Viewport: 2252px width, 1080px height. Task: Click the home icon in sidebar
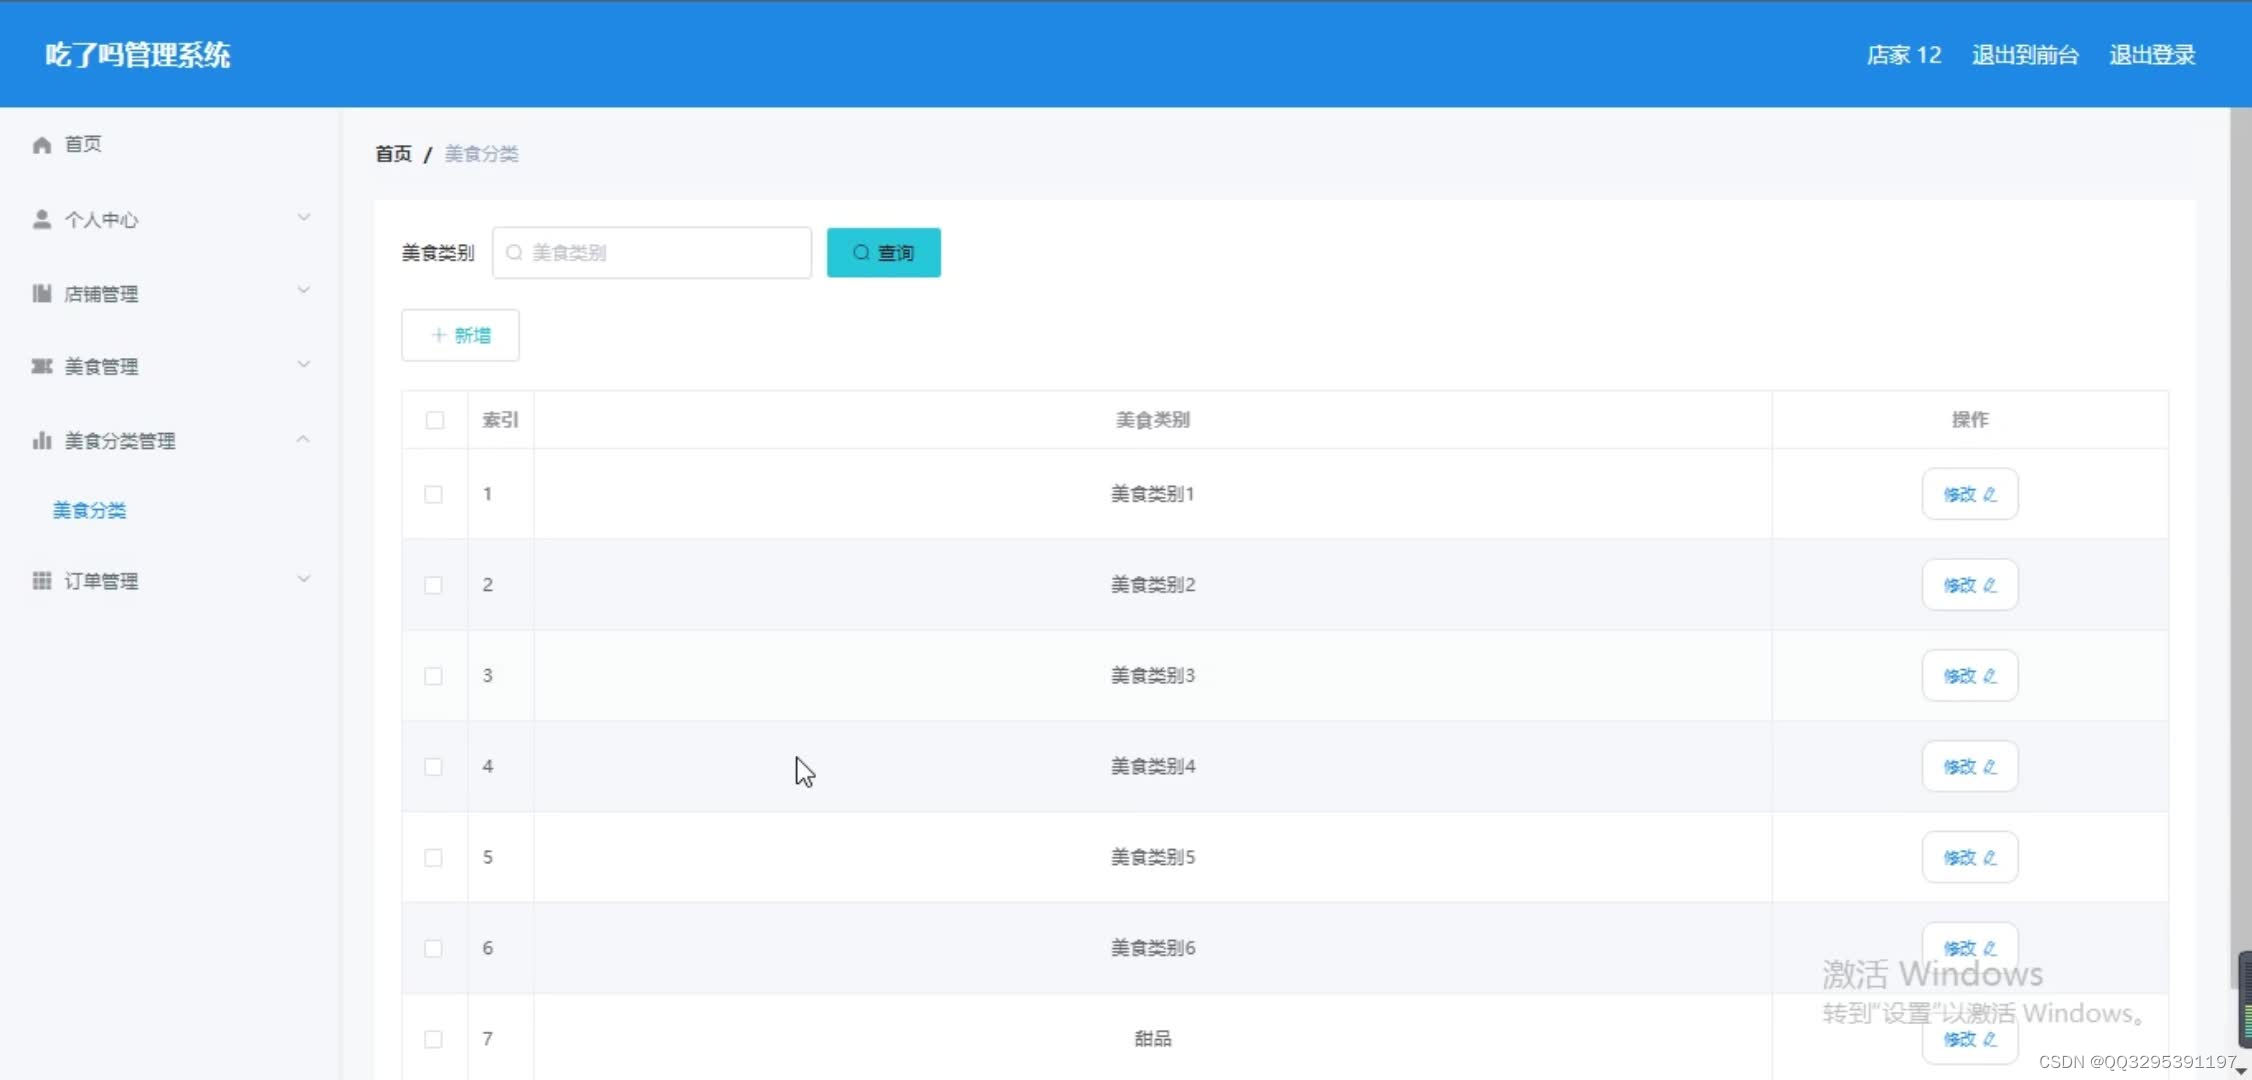[x=42, y=145]
